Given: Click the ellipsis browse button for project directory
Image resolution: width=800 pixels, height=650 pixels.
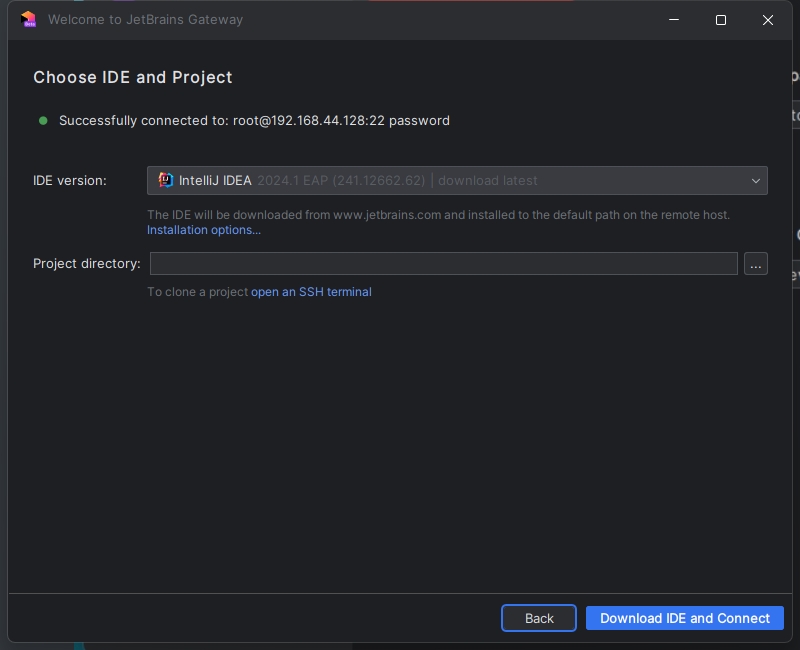Looking at the screenshot, I should [756, 263].
